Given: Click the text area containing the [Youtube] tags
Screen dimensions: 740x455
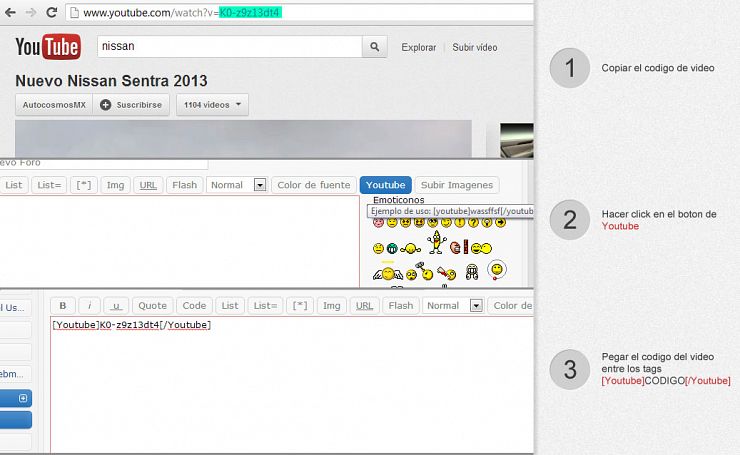Looking at the screenshot, I should coord(292,384).
